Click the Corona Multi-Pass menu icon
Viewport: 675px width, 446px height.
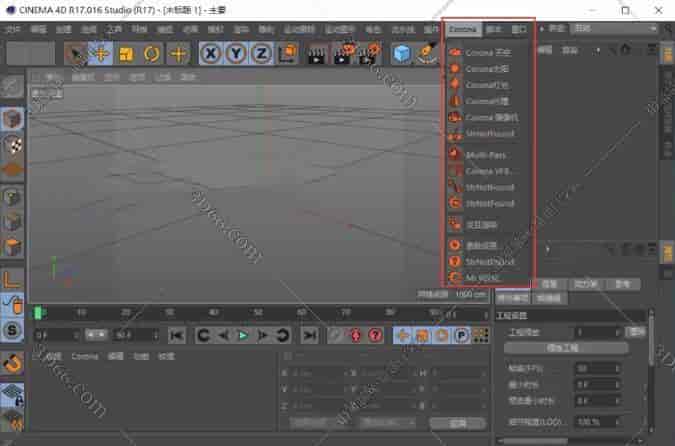[455, 154]
